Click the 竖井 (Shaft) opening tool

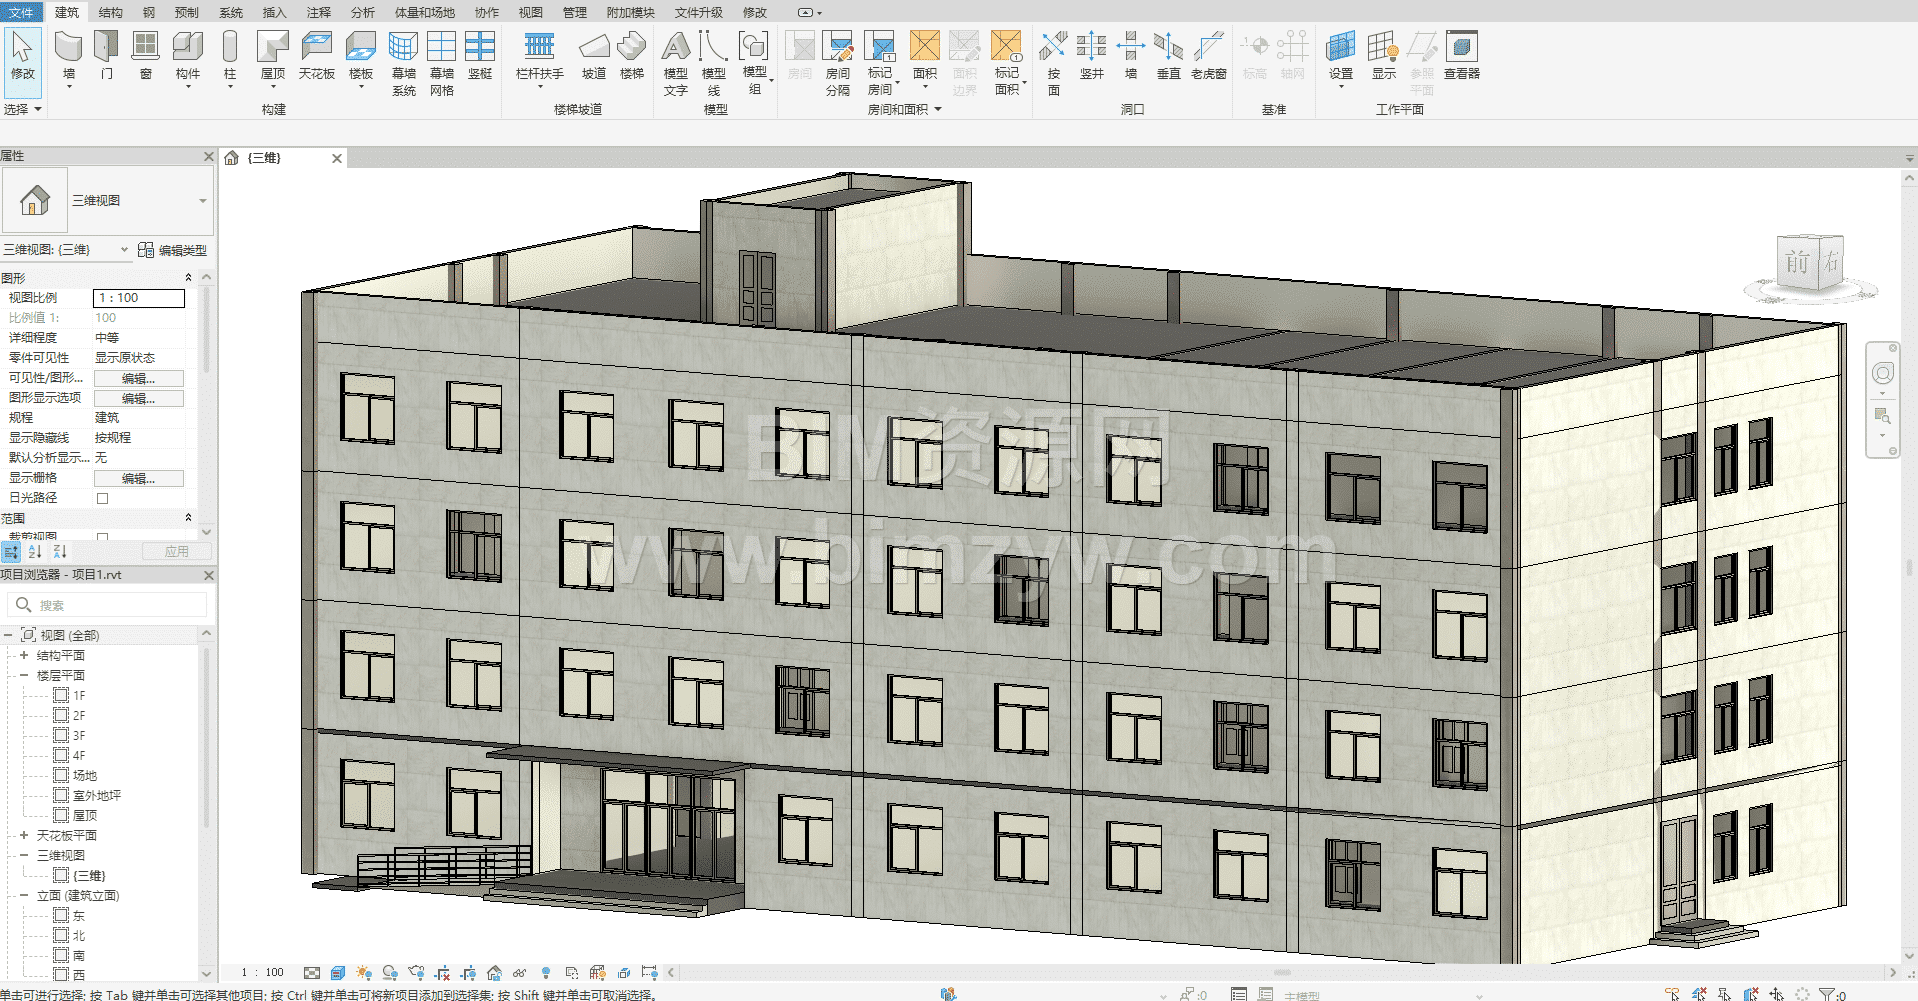tap(1091, 56)
